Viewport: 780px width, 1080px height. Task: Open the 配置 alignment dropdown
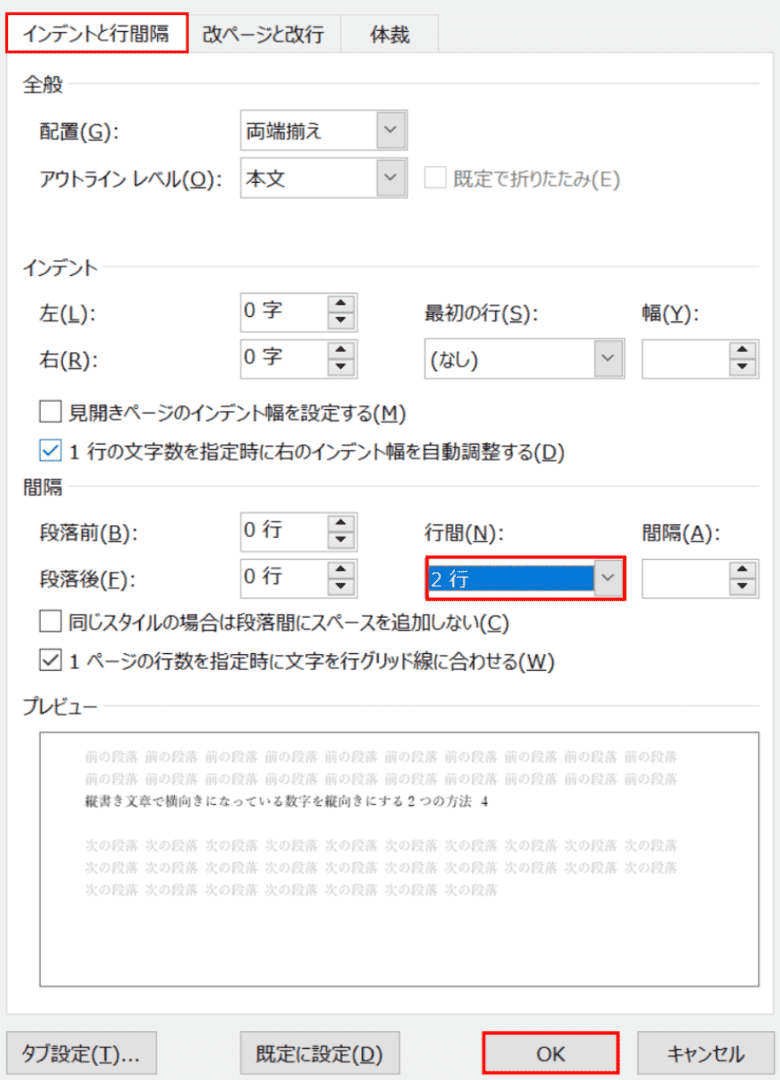click(x=323, y=130)
